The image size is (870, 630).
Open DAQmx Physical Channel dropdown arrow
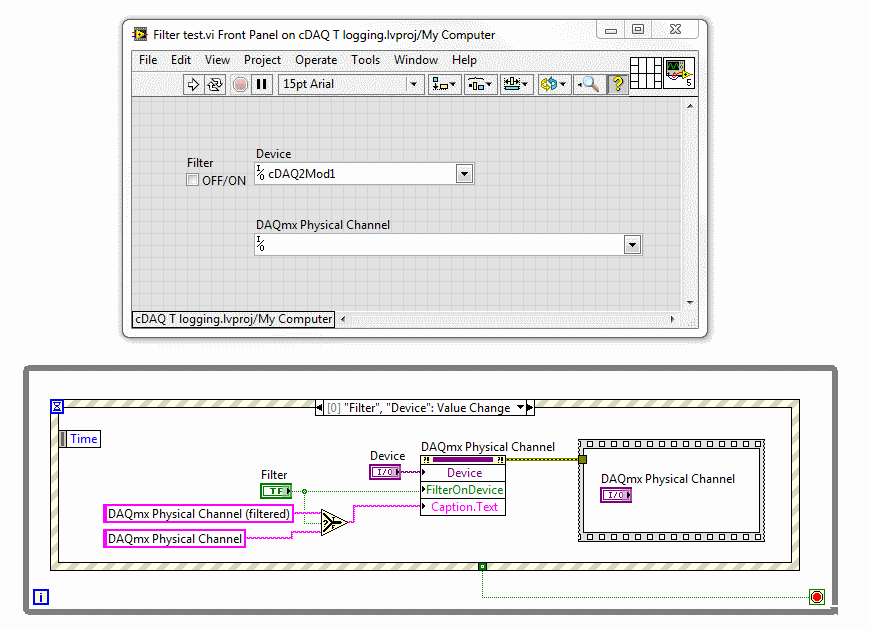[632, 245]
